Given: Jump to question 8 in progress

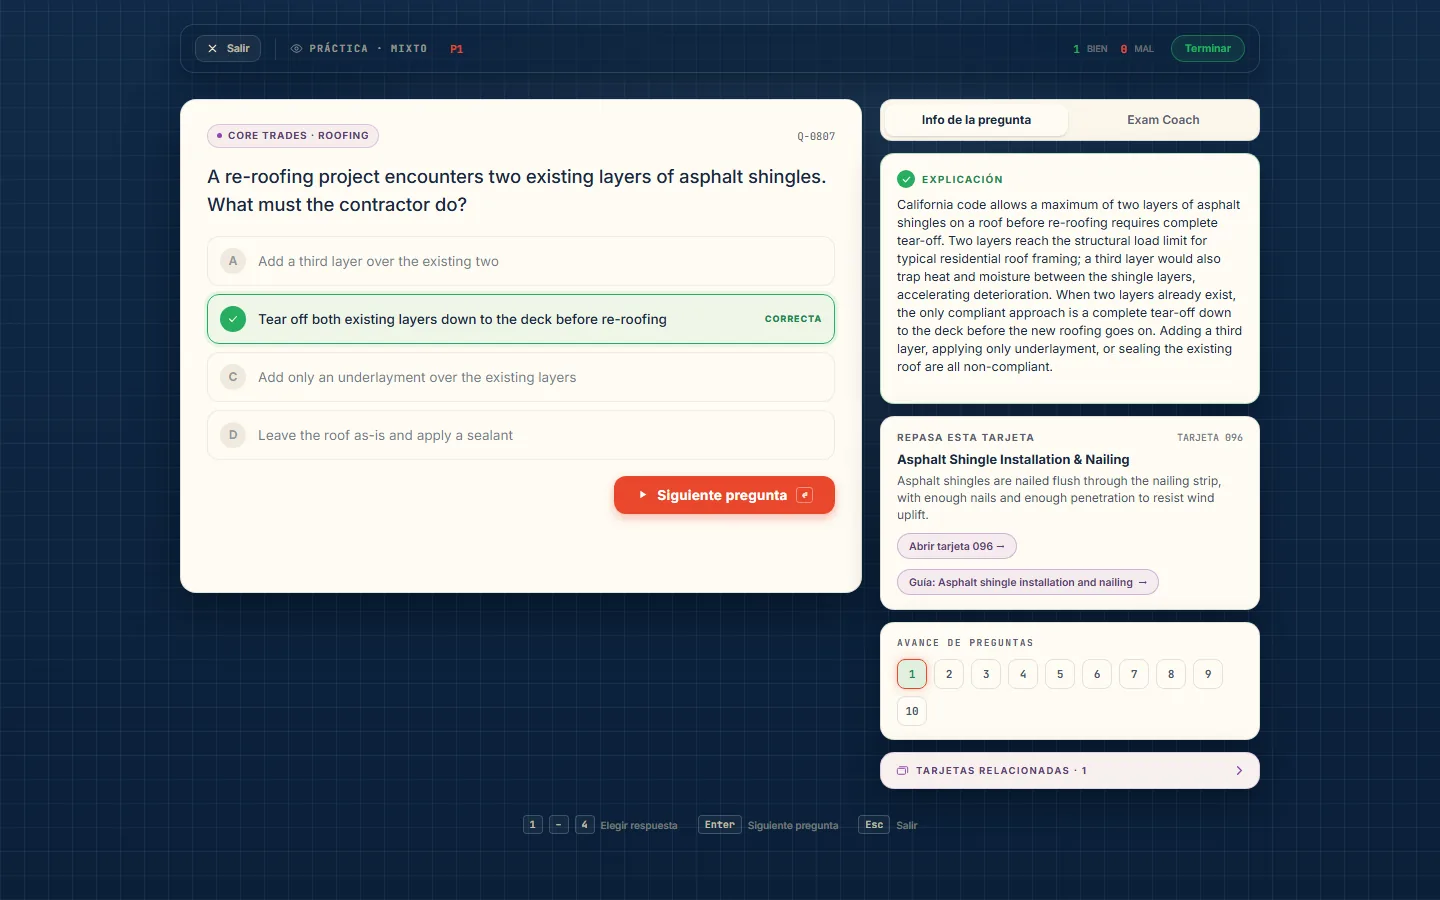Looking at the screenshot, I should [x=1171, y=674].
